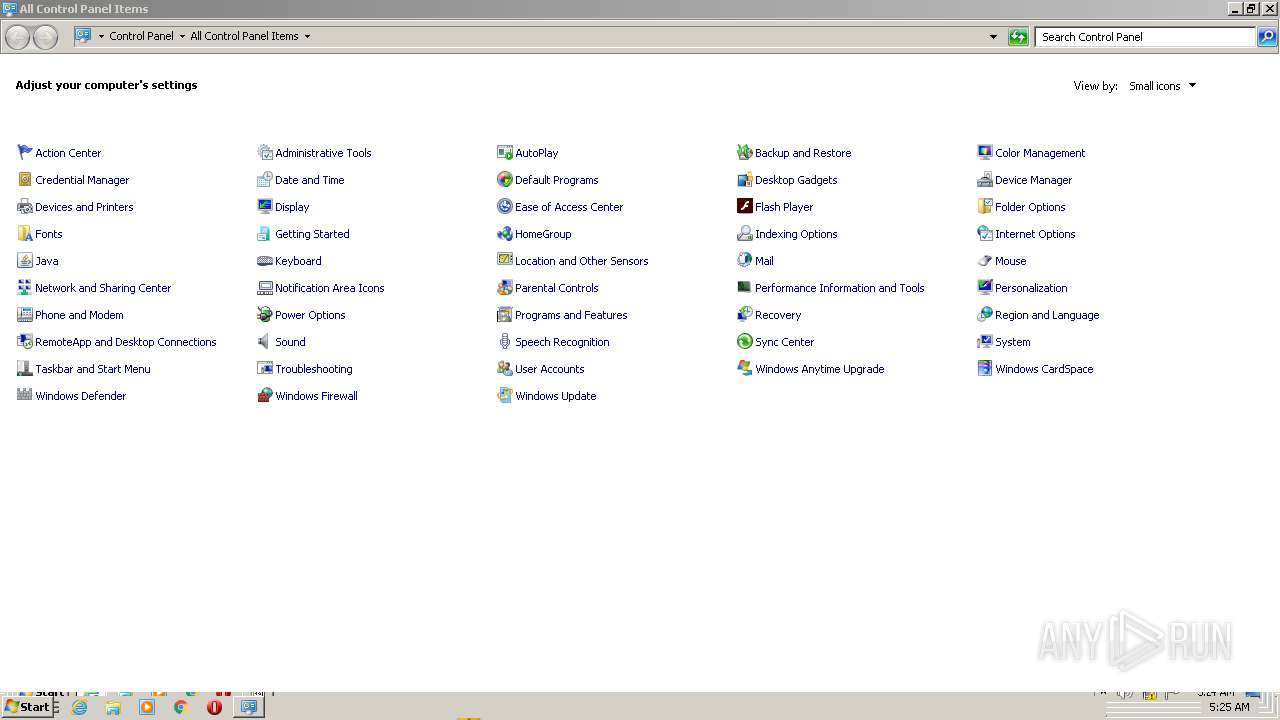Open the Programs and Features link
1280x720 pixels.
pos(571,315)
